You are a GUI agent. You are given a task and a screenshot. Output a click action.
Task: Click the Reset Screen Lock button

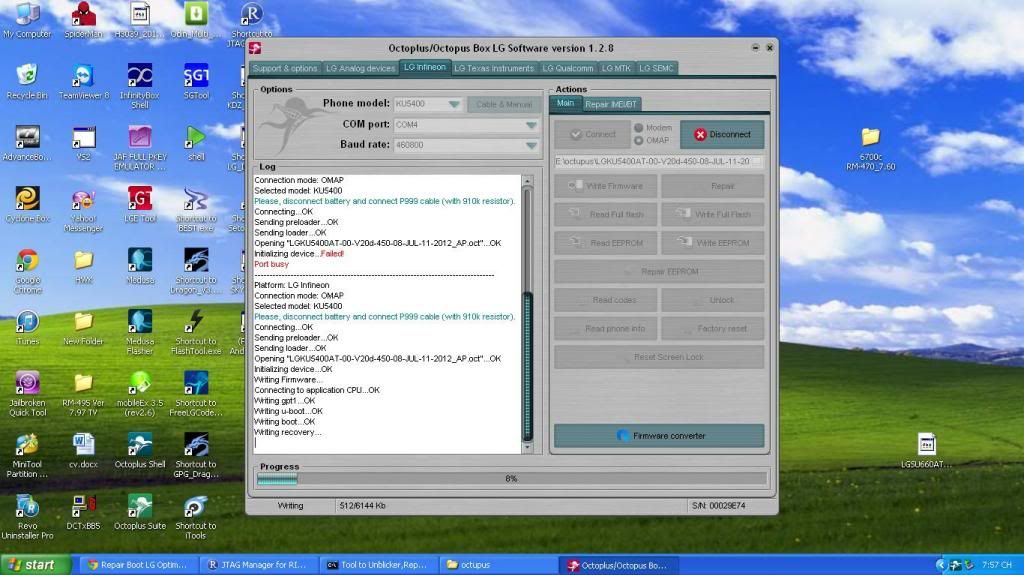pos(659,357)
